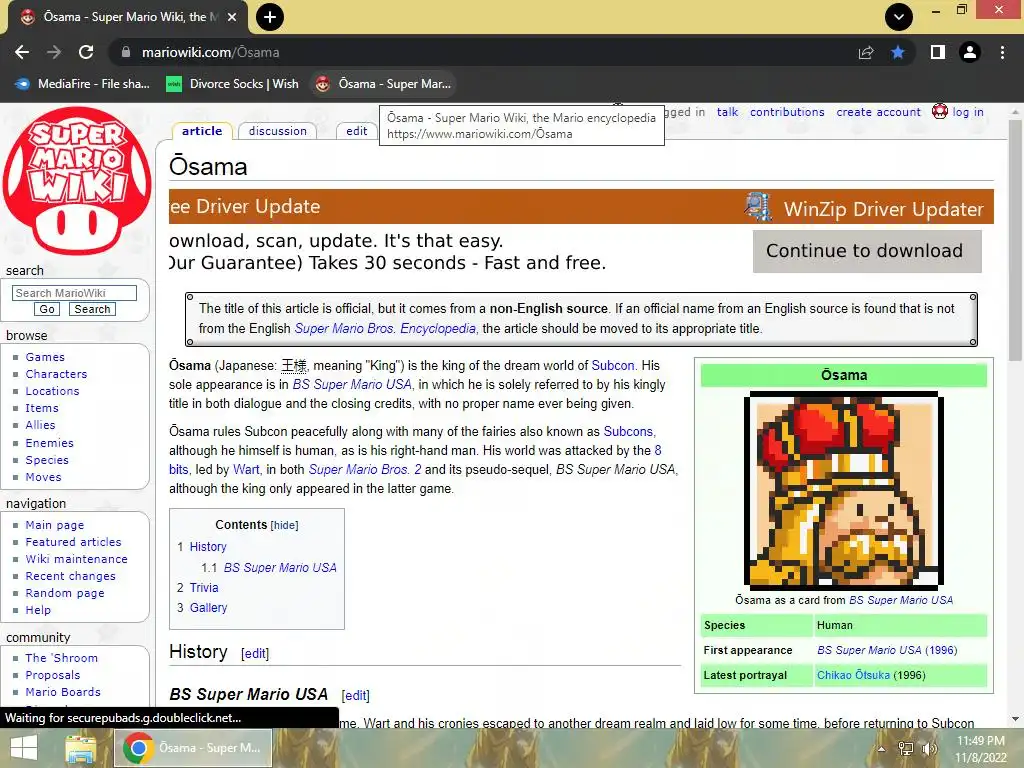Open the contributions link
The width and height of the screenshot is (1024, 768).
point(787,112)
